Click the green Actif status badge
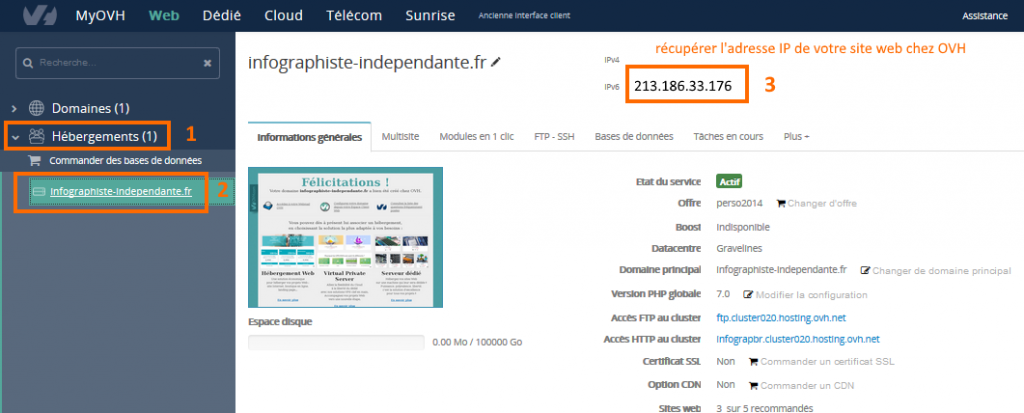This screenshot has height=413, width=1024. [x=729, y=182]
